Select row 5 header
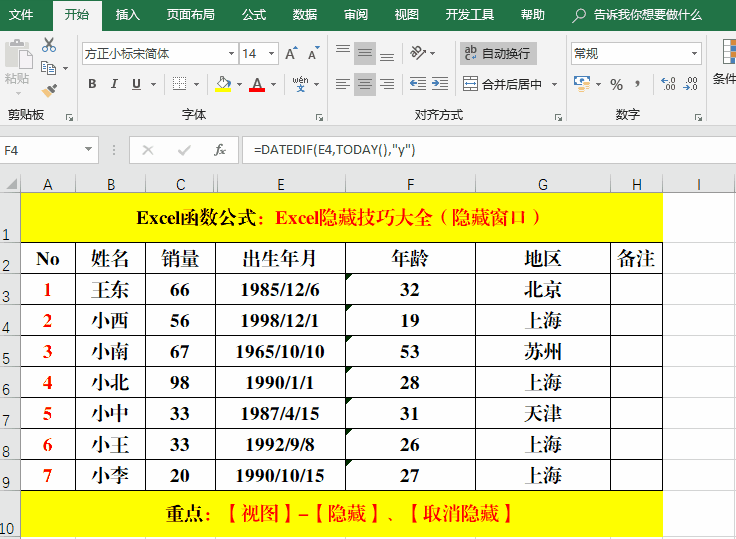 (x=10, y=352)
